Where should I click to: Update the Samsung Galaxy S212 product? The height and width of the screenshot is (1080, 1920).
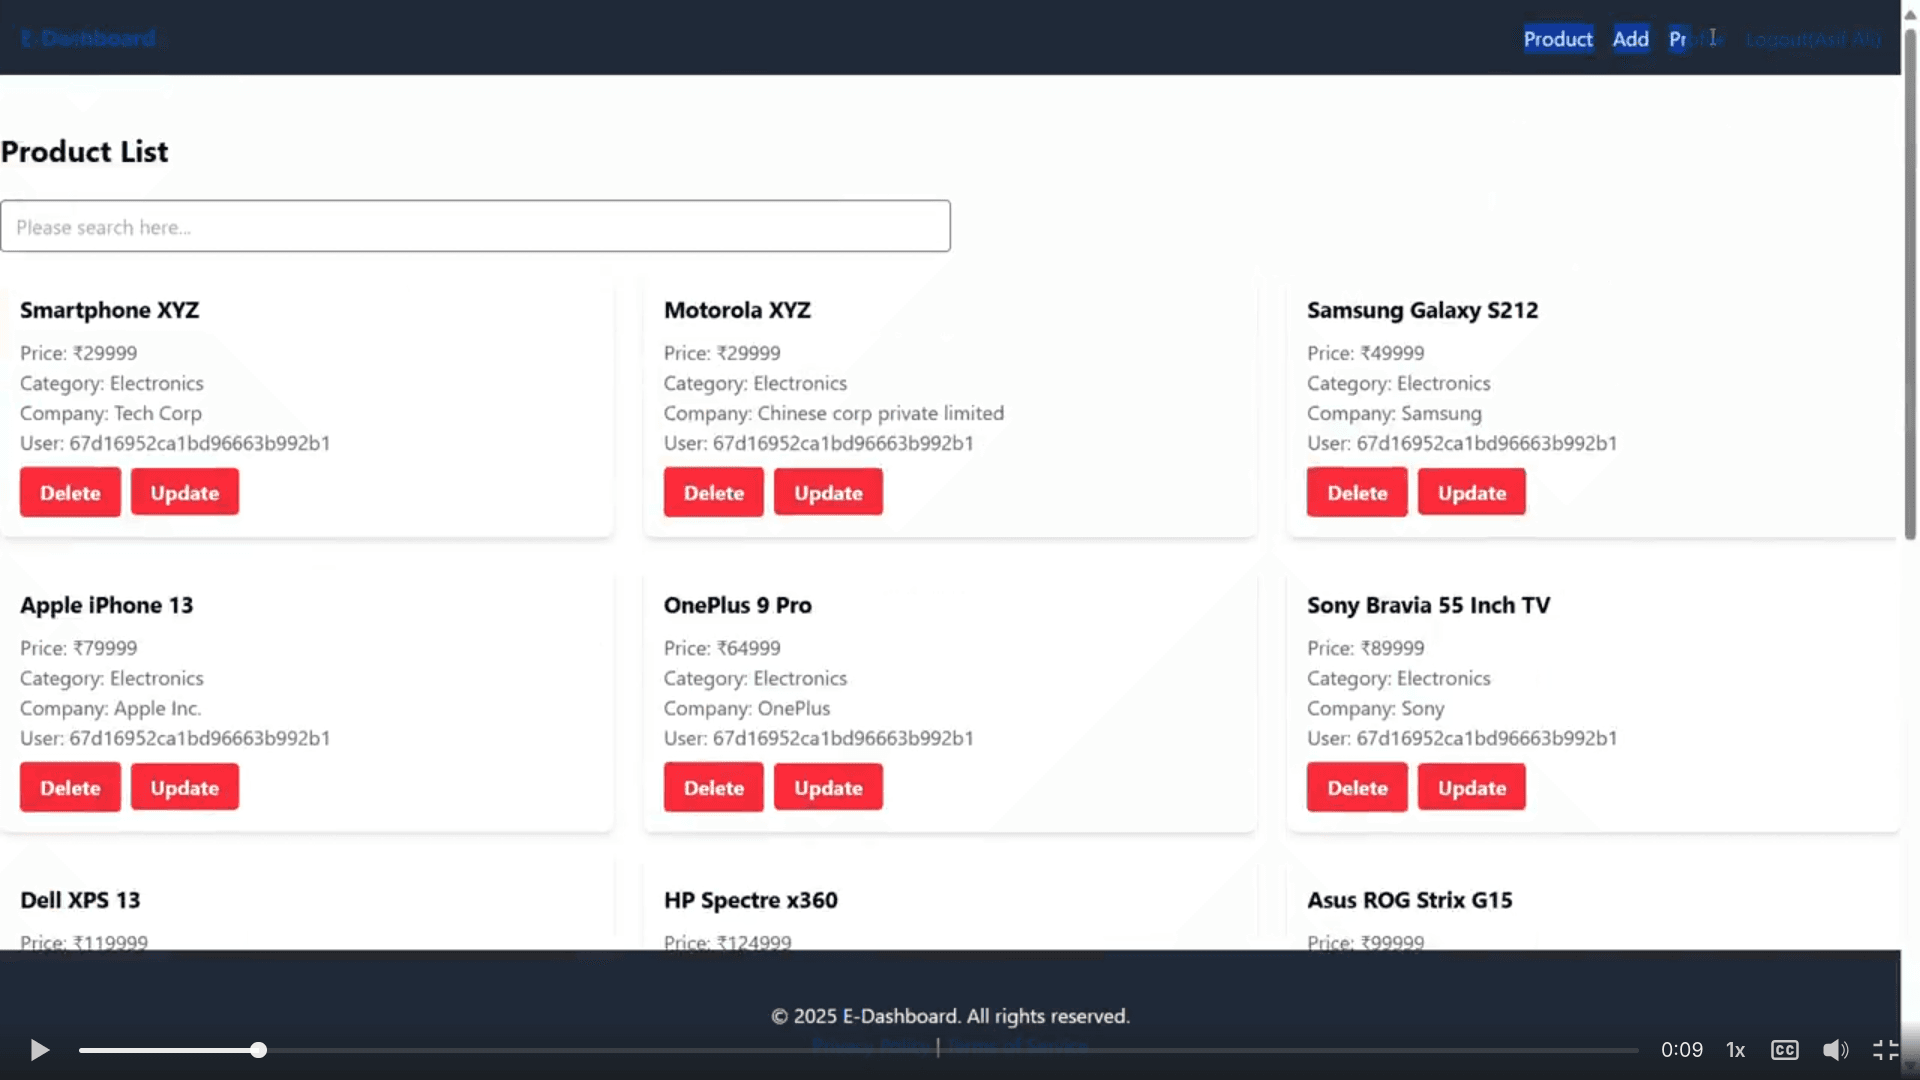[x=1472, y=492]
